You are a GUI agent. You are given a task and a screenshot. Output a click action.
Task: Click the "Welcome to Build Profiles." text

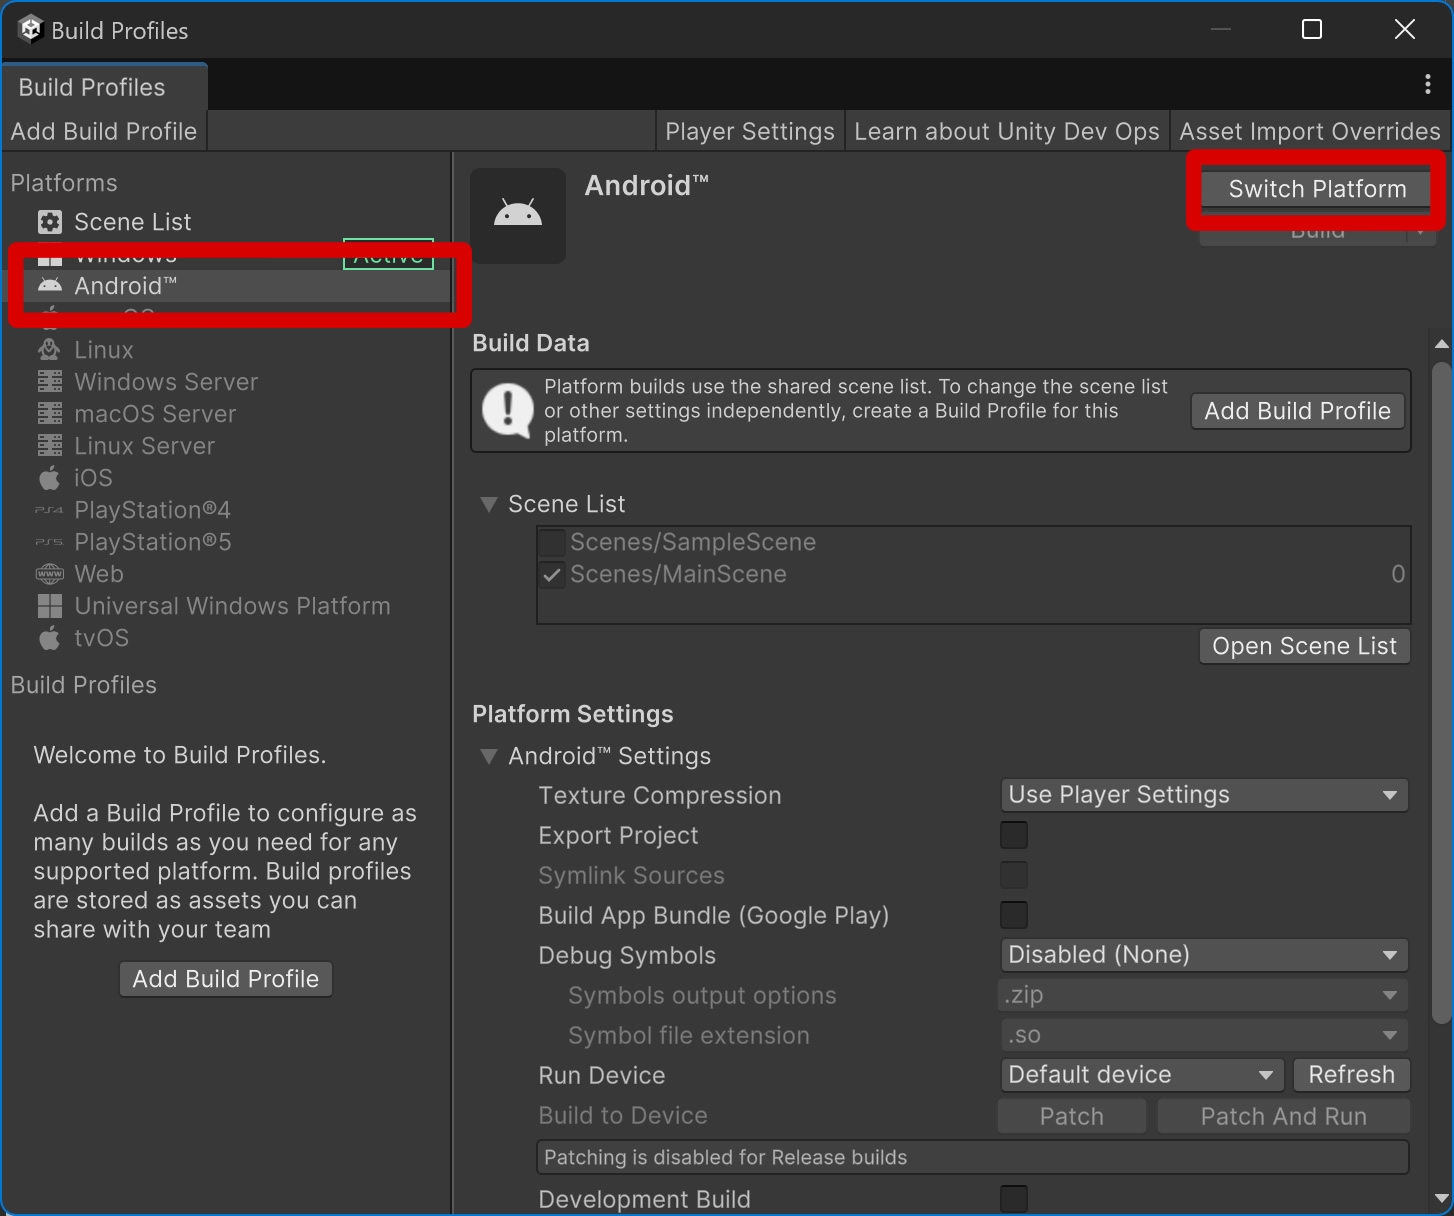180,755
